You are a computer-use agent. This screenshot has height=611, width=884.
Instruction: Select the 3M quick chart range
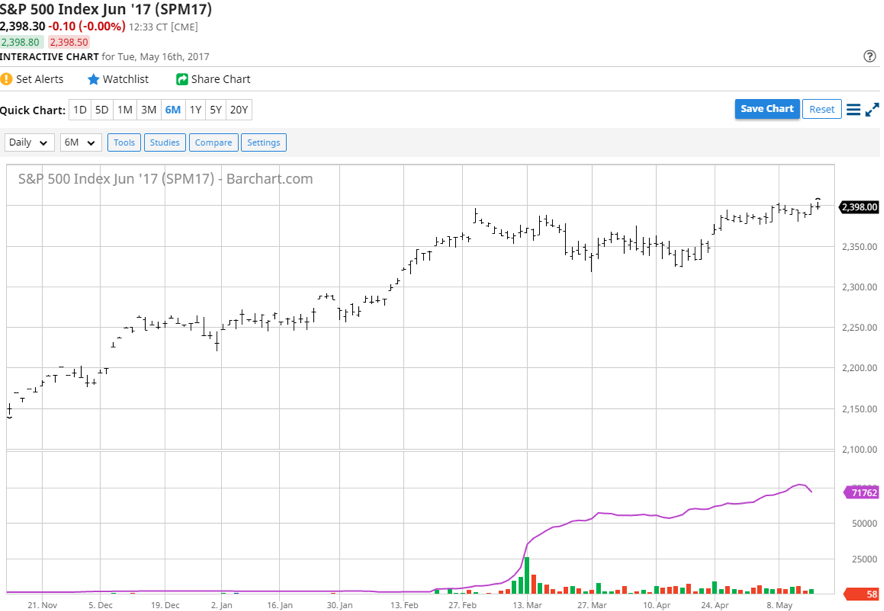coord(149,110)
